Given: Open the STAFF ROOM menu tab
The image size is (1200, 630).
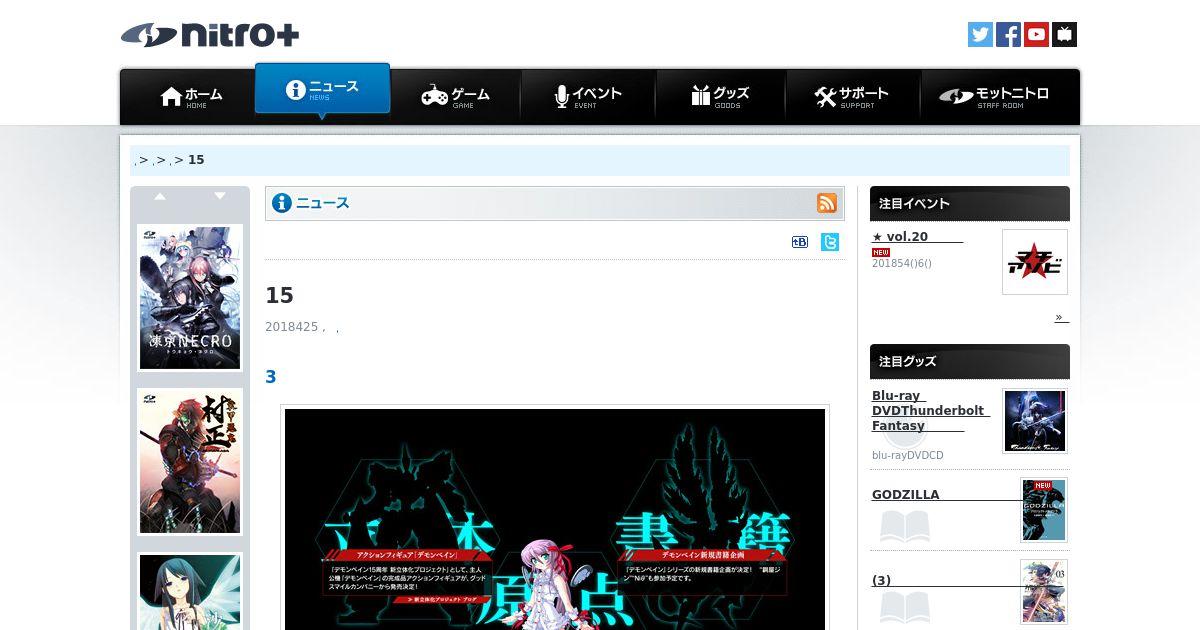Looking at the screenshot, I should coord(999,97).
